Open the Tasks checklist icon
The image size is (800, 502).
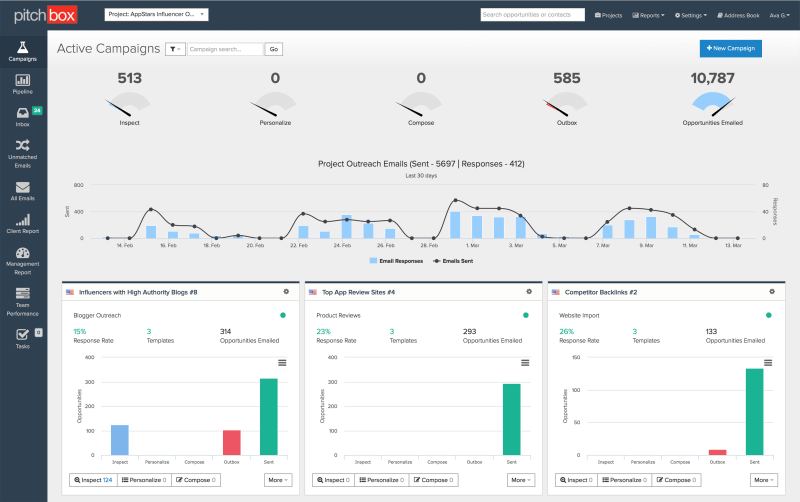pos(23,336)
